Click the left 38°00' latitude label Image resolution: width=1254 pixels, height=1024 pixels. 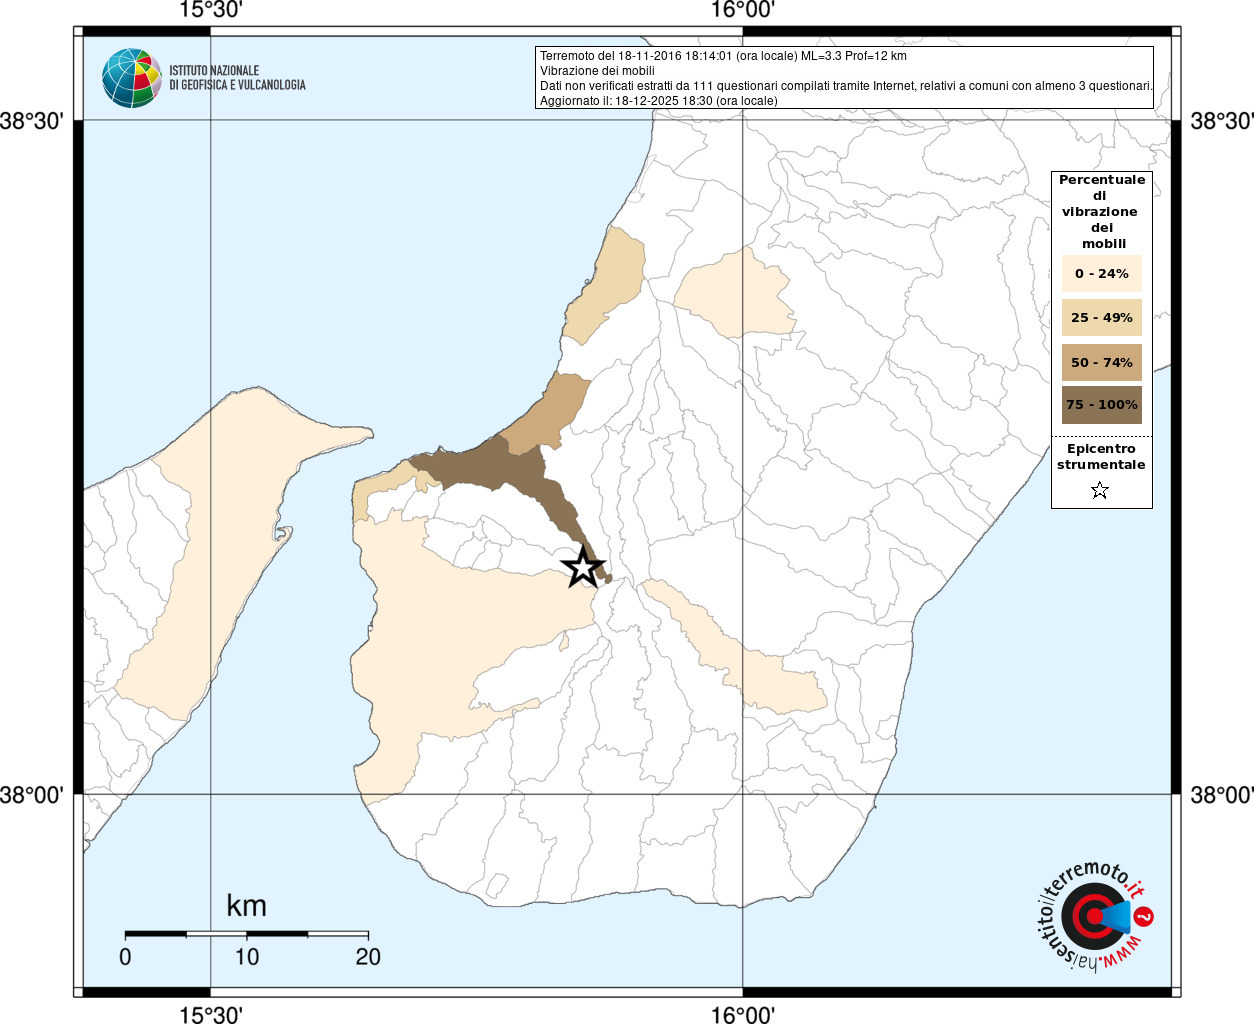pyautogui.click(x=32, y=795)
